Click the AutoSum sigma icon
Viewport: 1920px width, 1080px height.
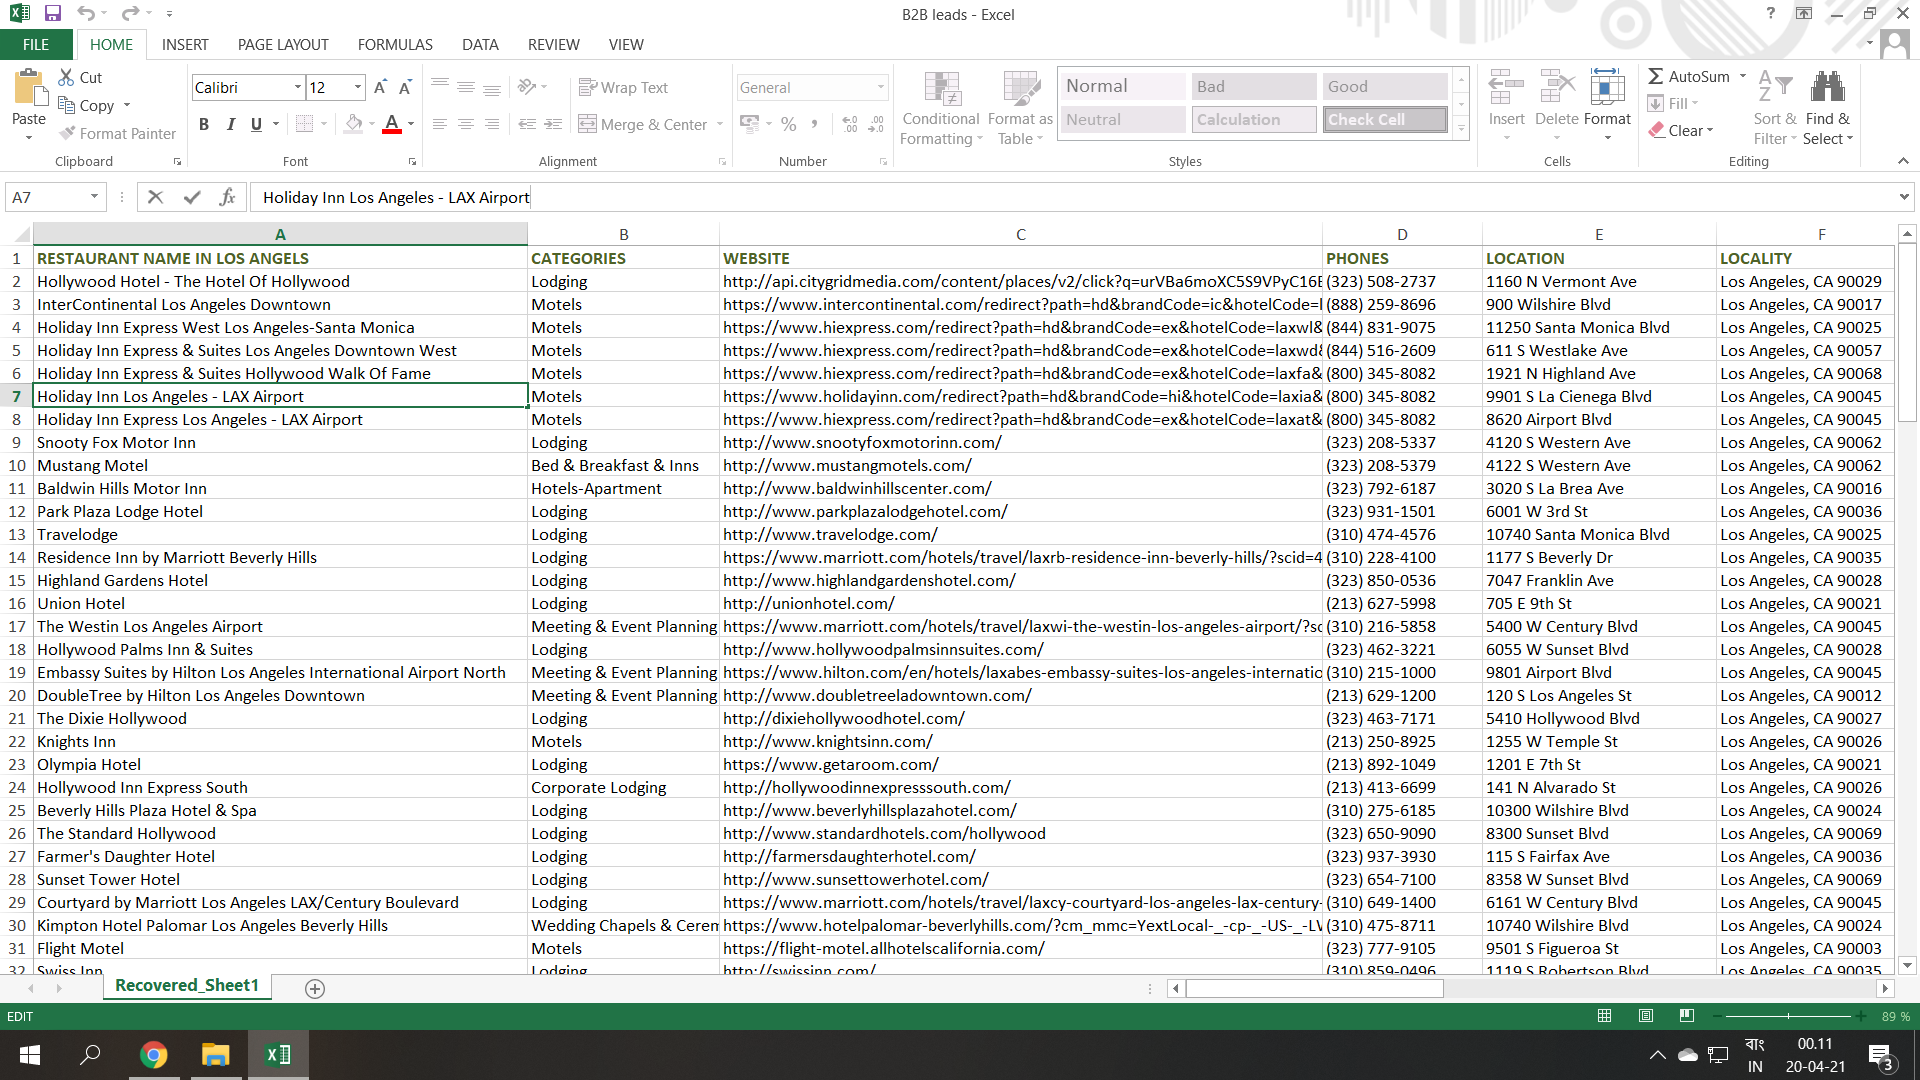tap(1656, 76)
